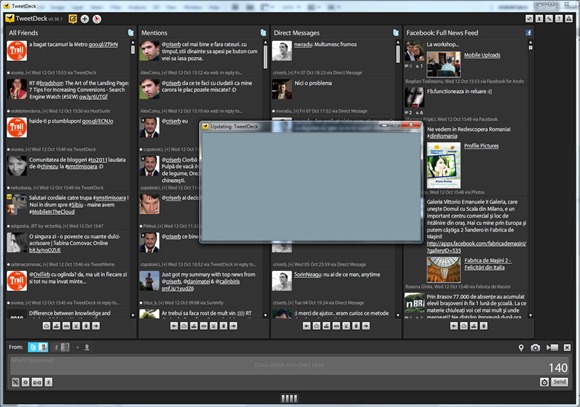Click Twitter bird icon in Direct Messages header
Image resolution: width=580 pixels, height=407 pixels.
tap(396, 33)
